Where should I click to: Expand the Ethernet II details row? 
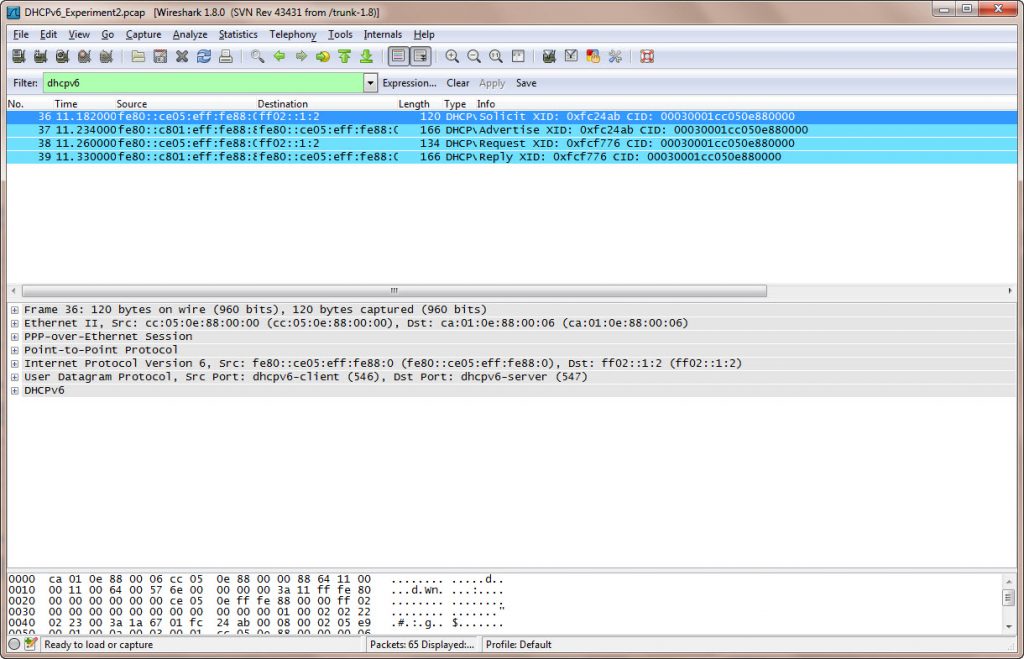pos(14,323)
